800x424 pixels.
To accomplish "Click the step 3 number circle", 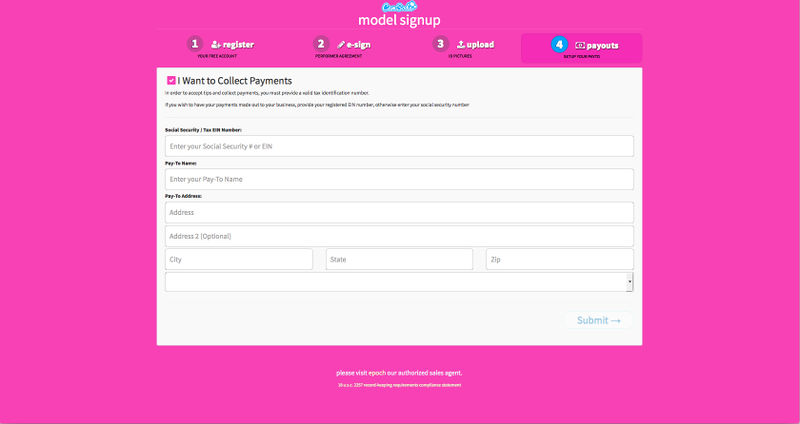I will pyautogui.click(x=440, y=44).
